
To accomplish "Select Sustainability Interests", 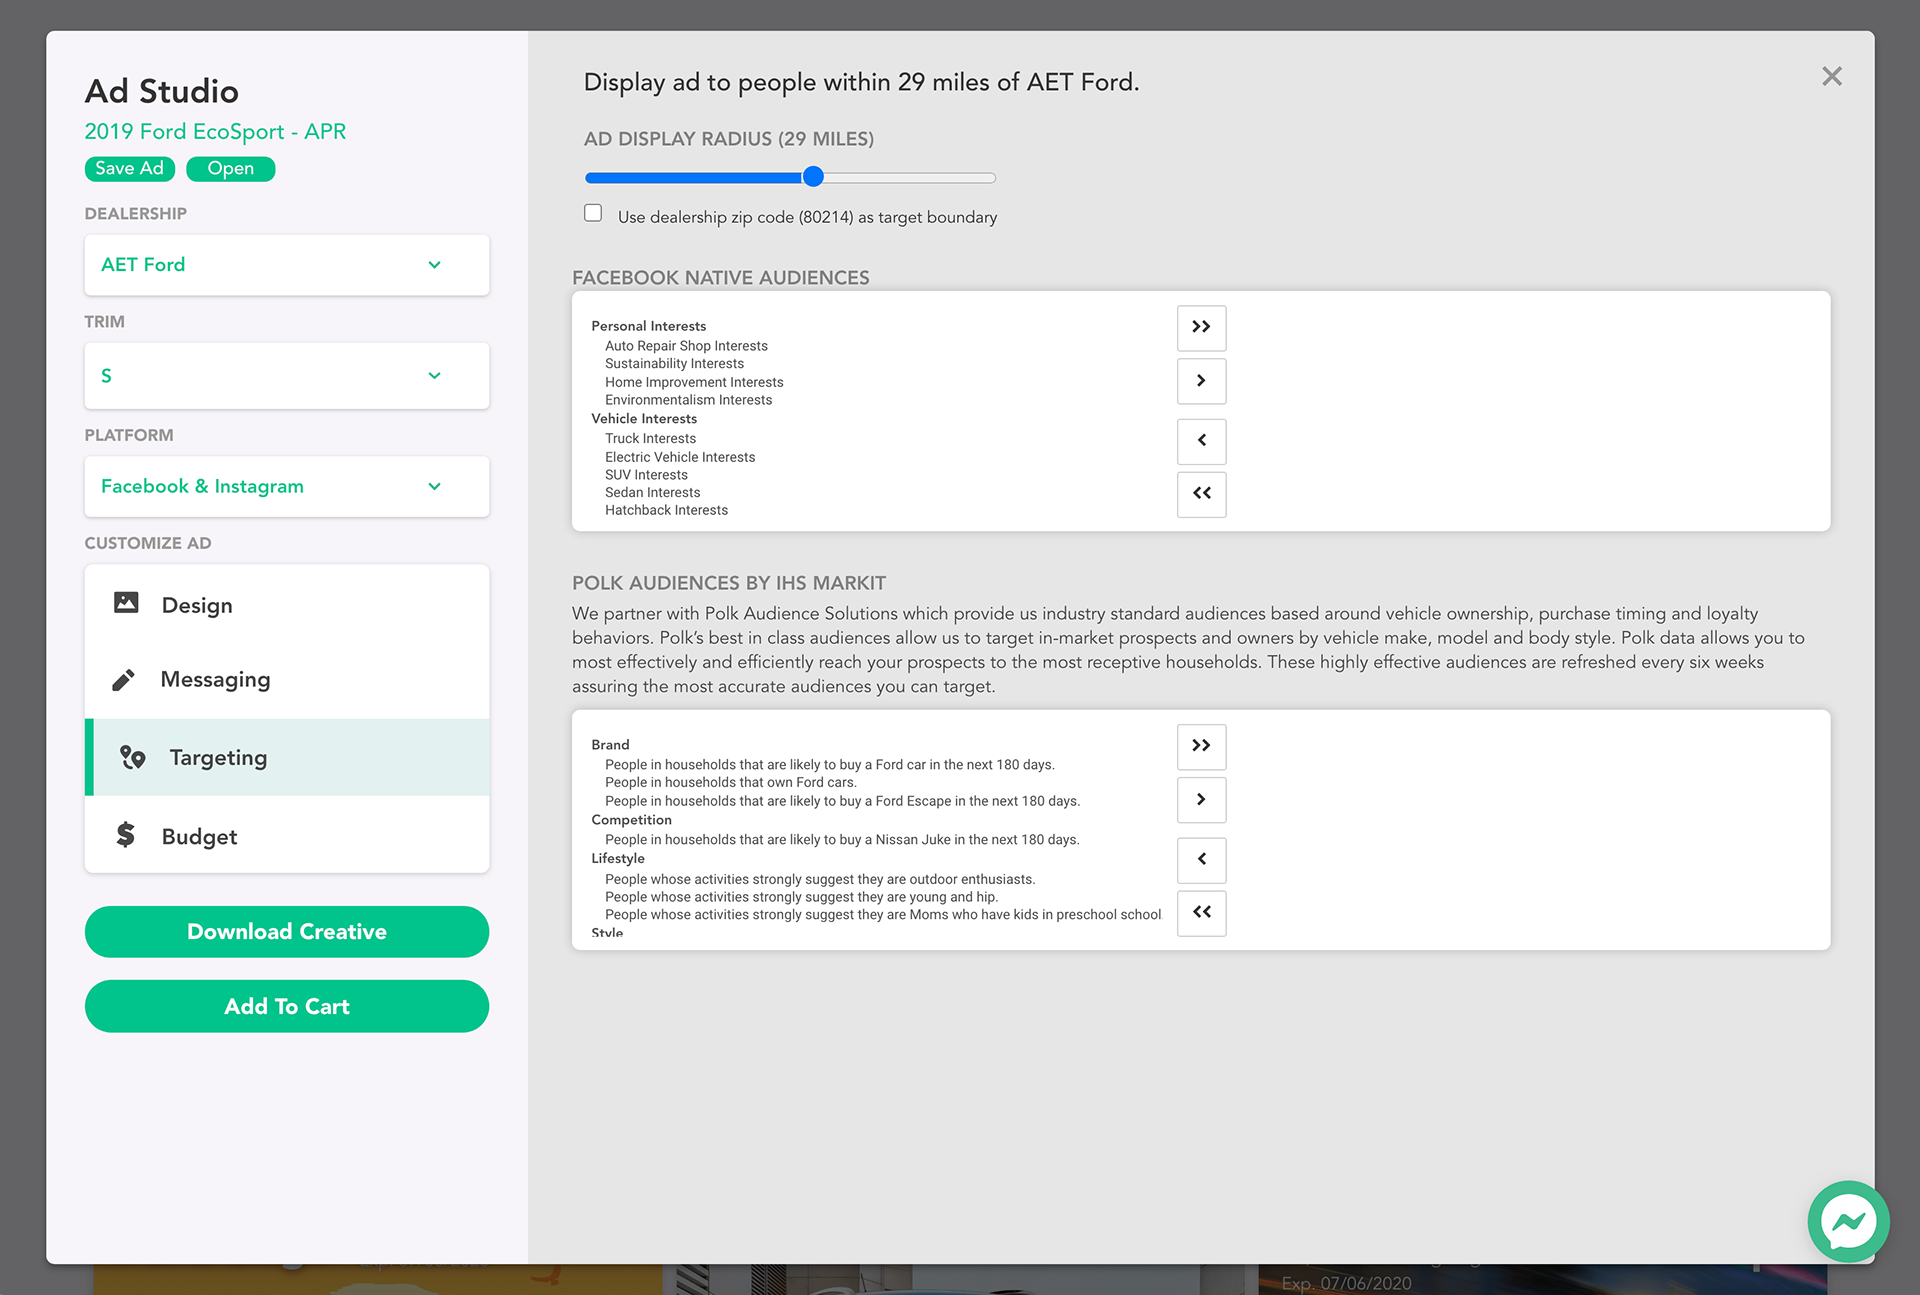I will click(x=674, y=364).
